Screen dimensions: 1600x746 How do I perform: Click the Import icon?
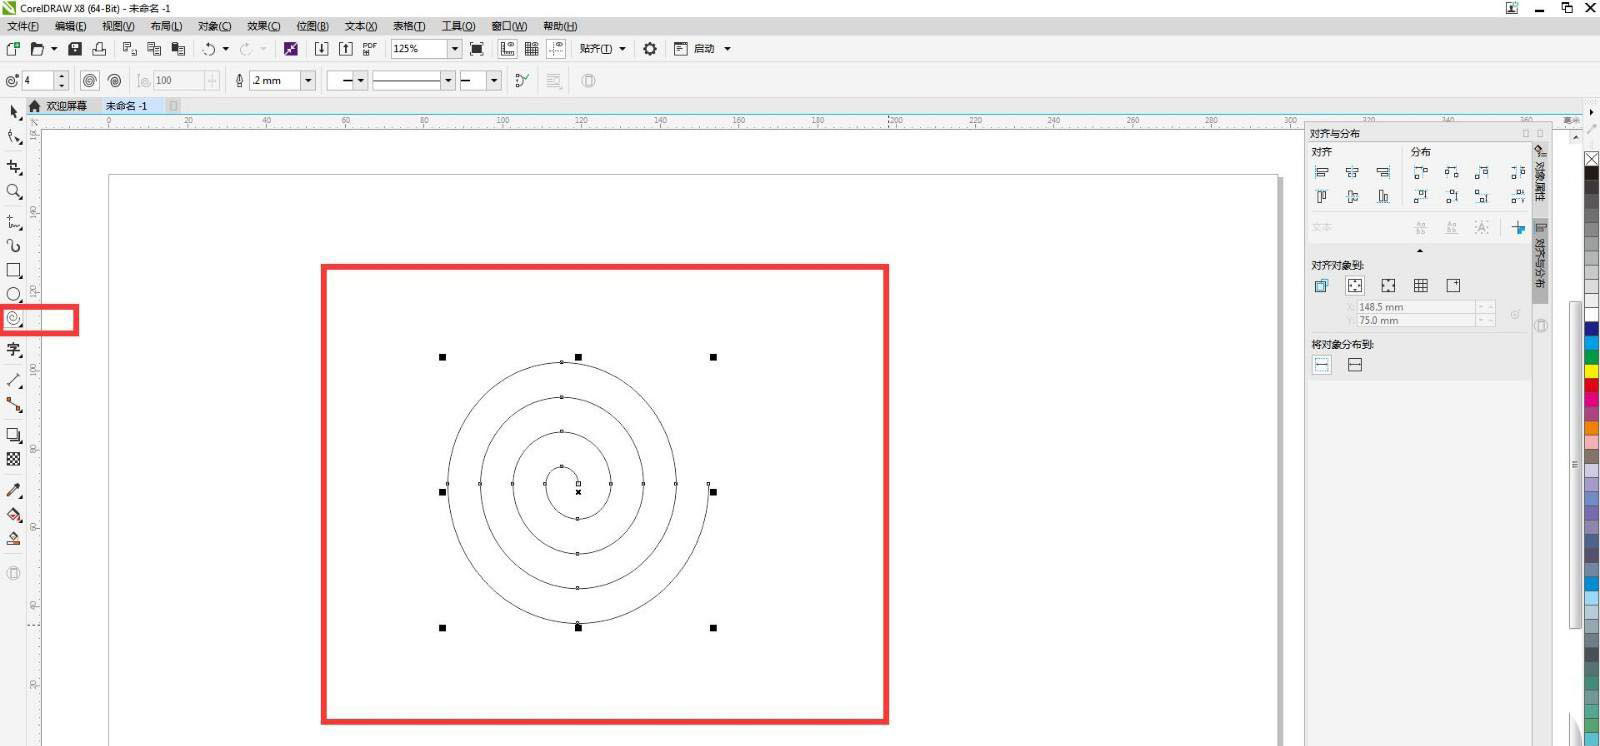click(x=321, y=48)
